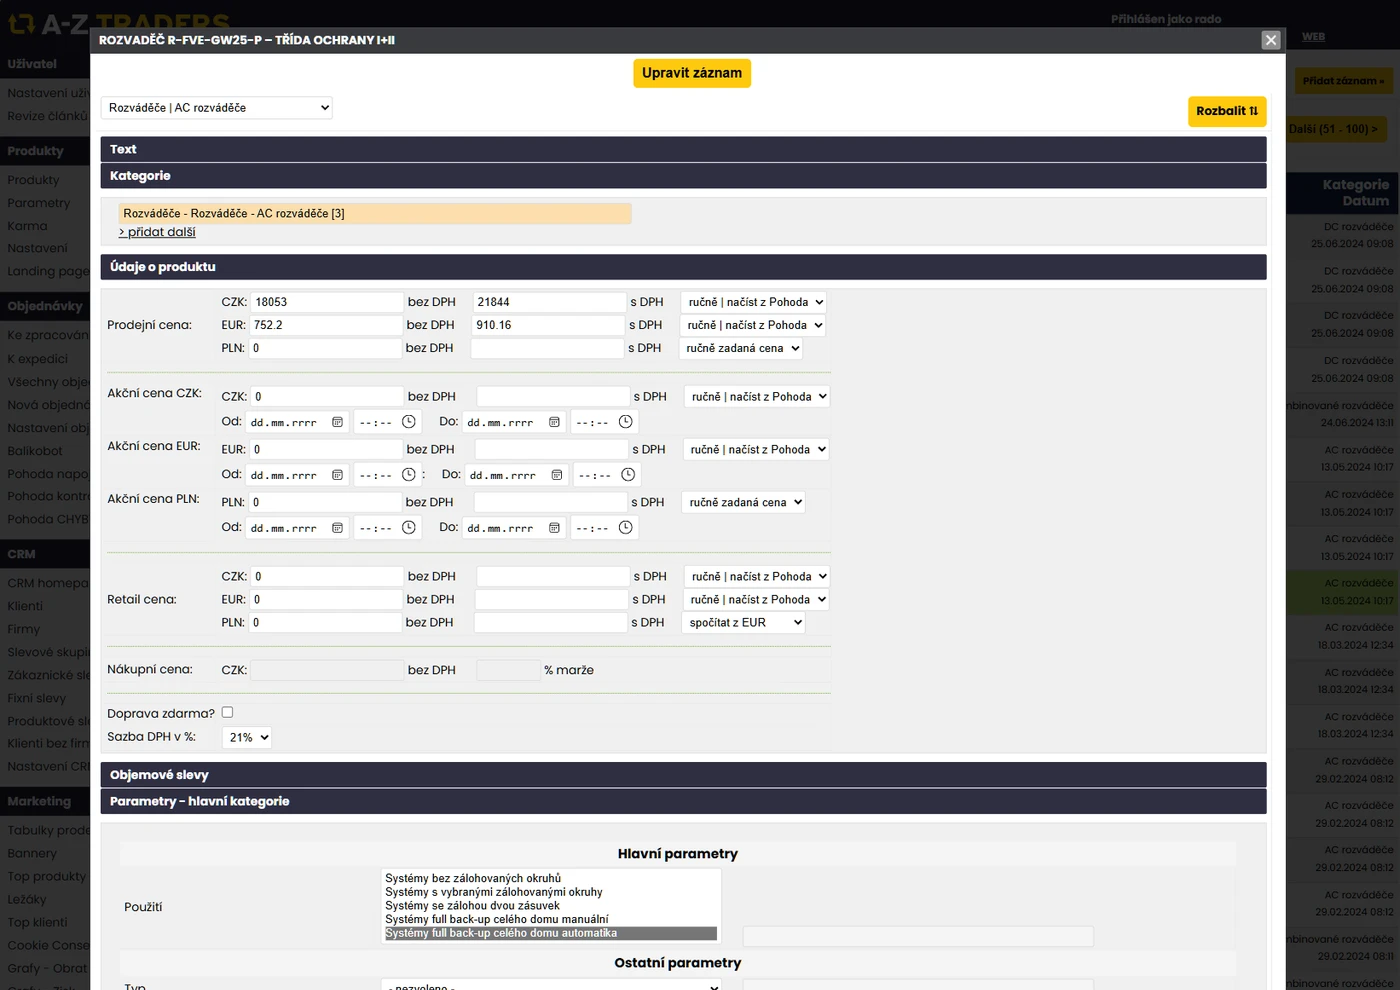Close the product edit dialog with X
1400x990 pixels.
point(1270,40)
